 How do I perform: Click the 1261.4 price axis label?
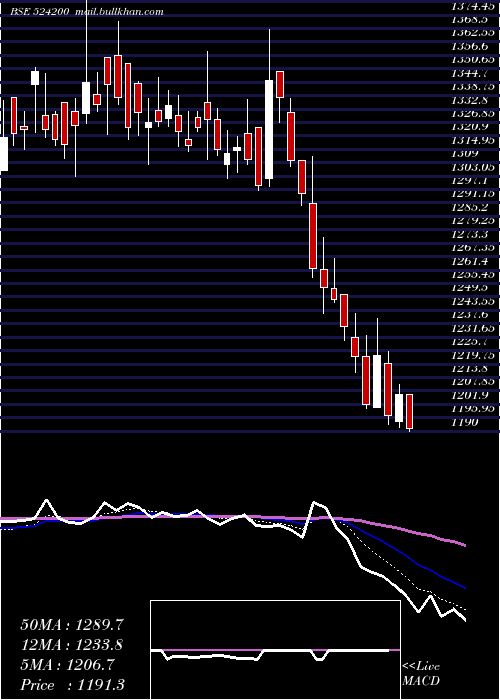tap(469, 261)
